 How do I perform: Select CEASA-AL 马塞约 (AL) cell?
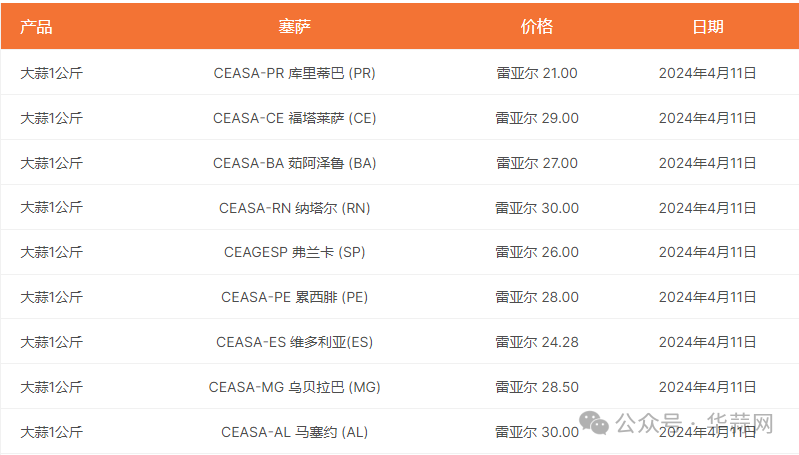(295, 432)
